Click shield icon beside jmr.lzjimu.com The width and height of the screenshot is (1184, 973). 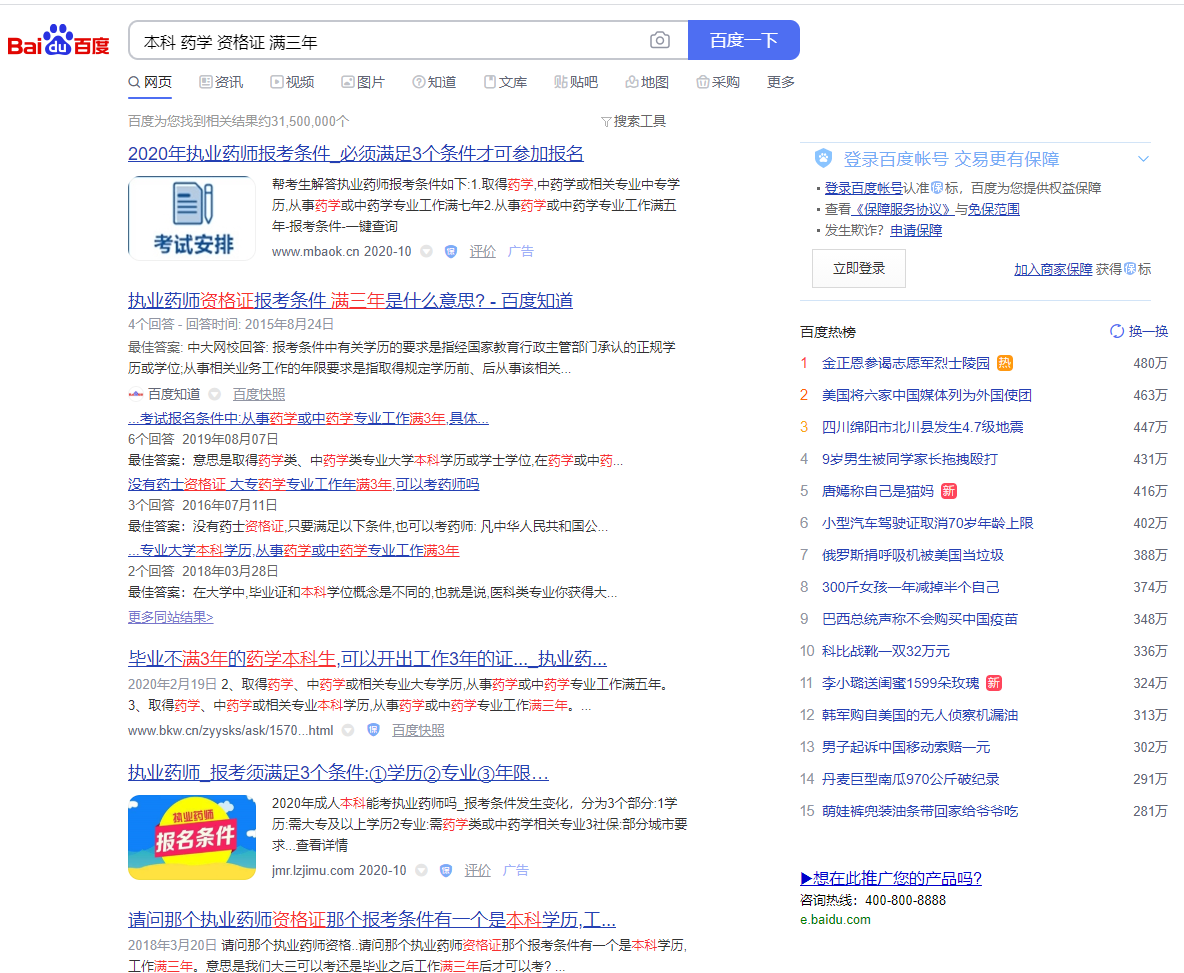pyautogui.click(x=446, y=870)
